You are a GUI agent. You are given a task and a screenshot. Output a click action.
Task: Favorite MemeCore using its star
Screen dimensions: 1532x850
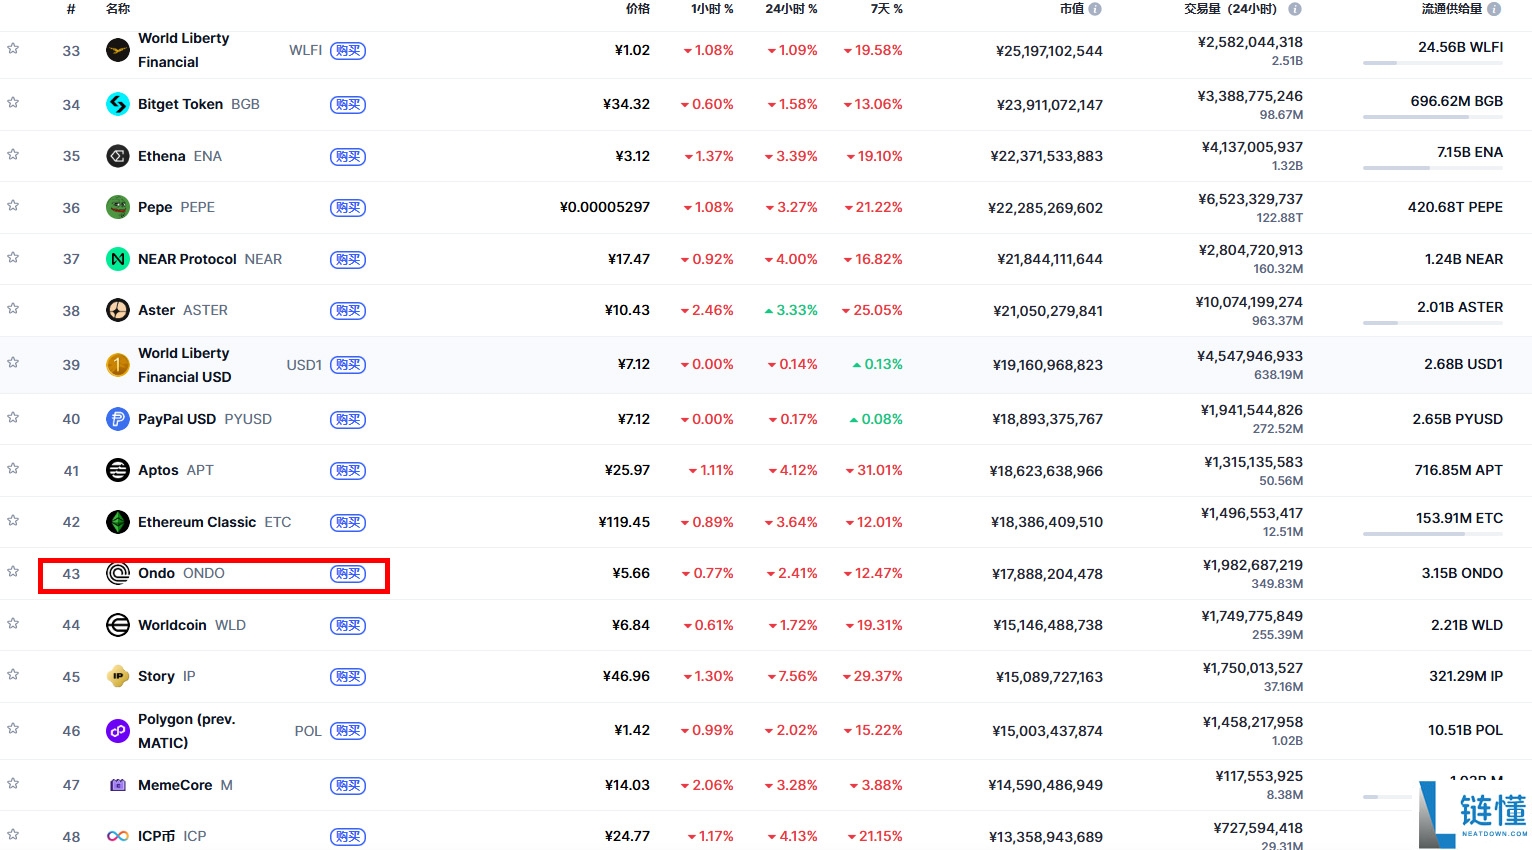click(13, 783)
